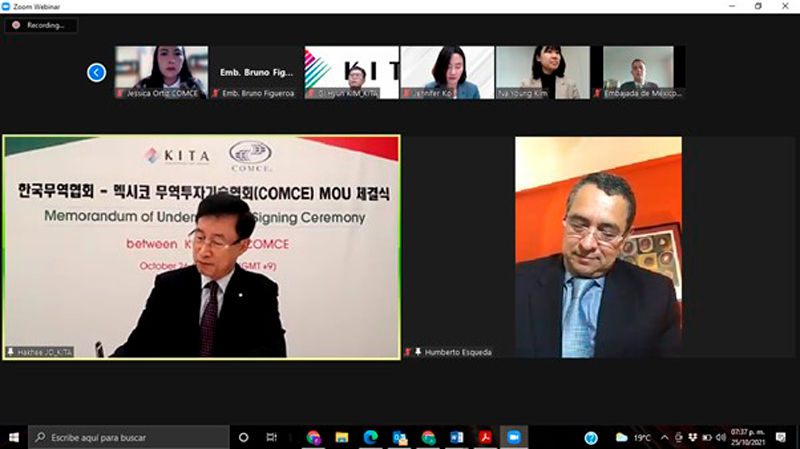Minimize the Zoom Webinar window

coord(732,6)
